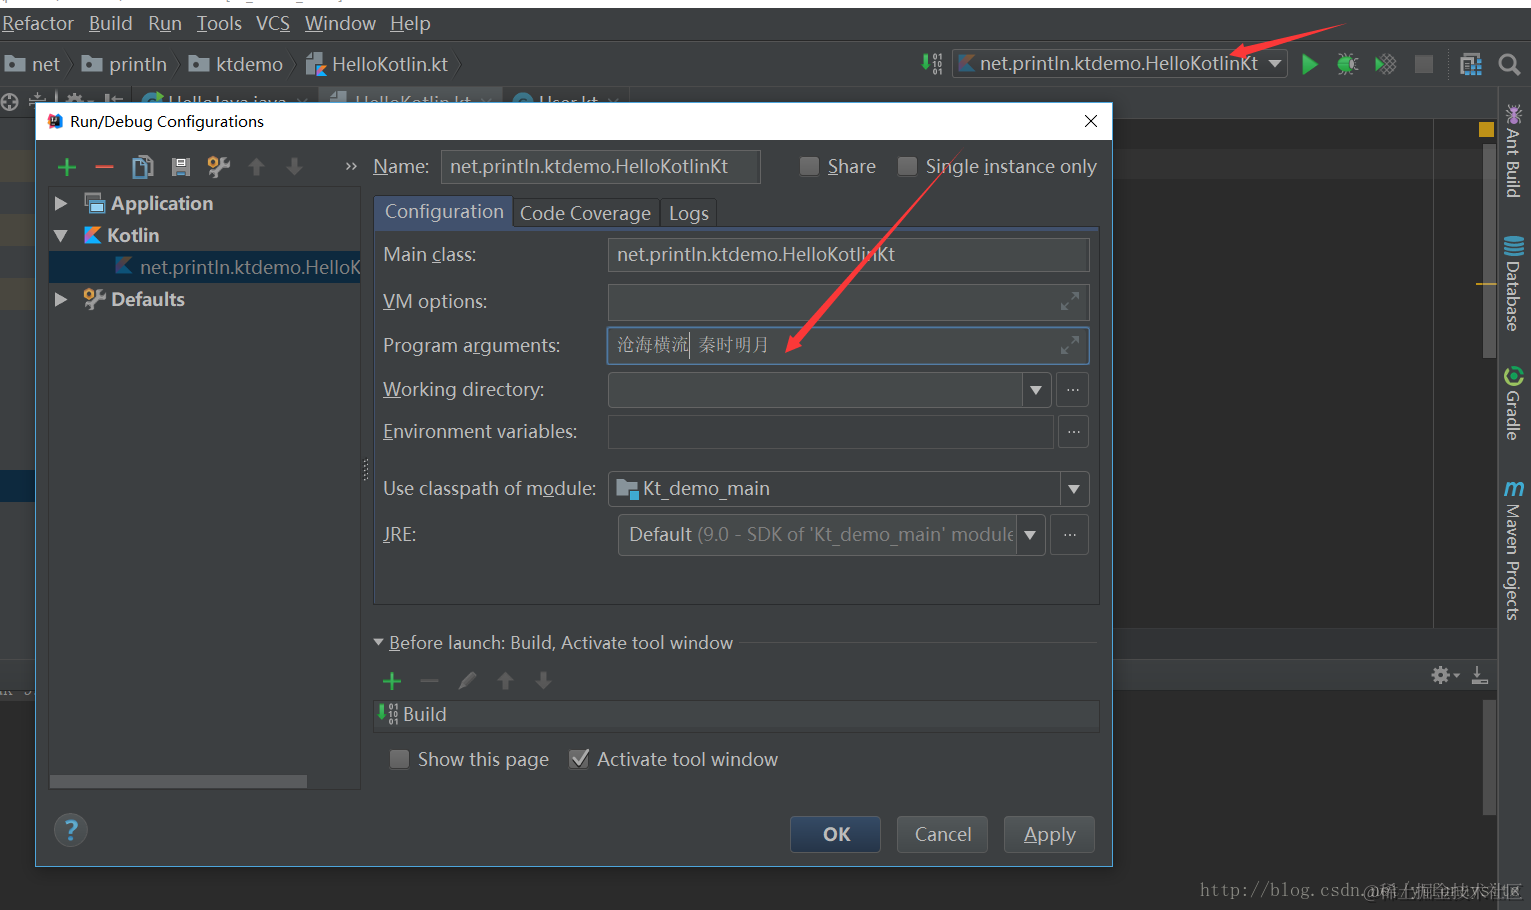Open the classpath module dropdown

[1074, 489]
